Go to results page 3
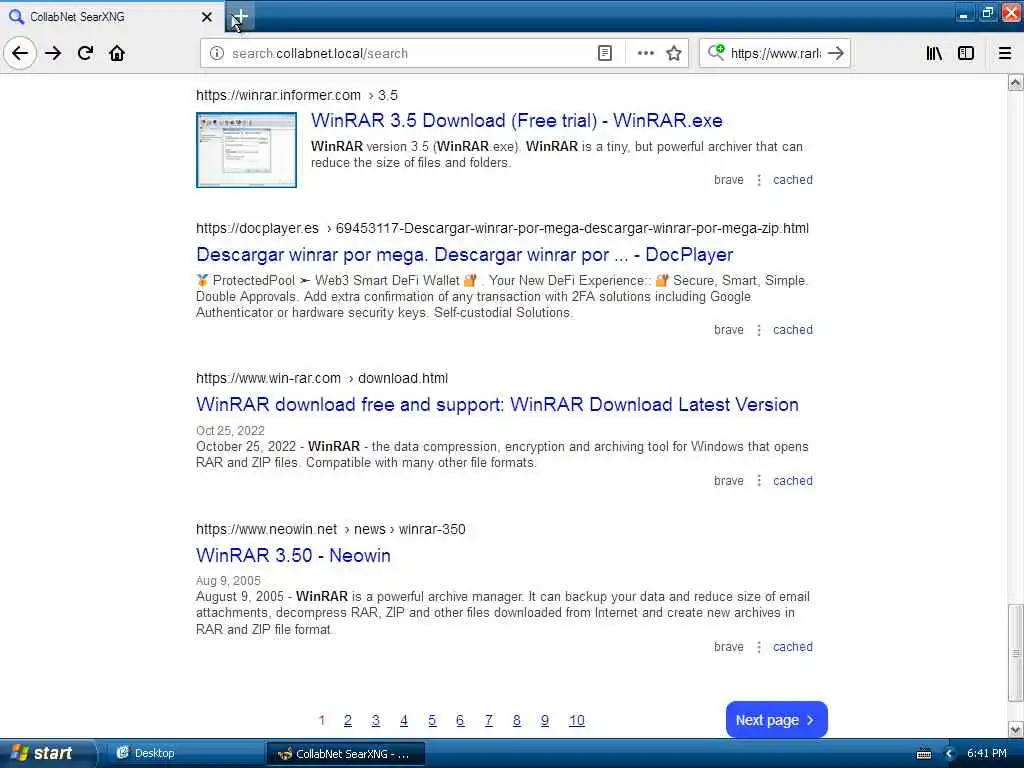The height and width of the screenshot is (768, 1024). pos(376,720)
